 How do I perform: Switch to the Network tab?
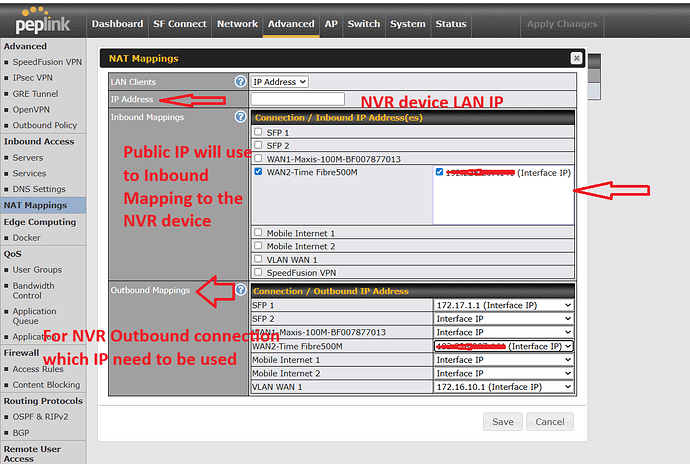pyautogui.click(x=237, y=23)
